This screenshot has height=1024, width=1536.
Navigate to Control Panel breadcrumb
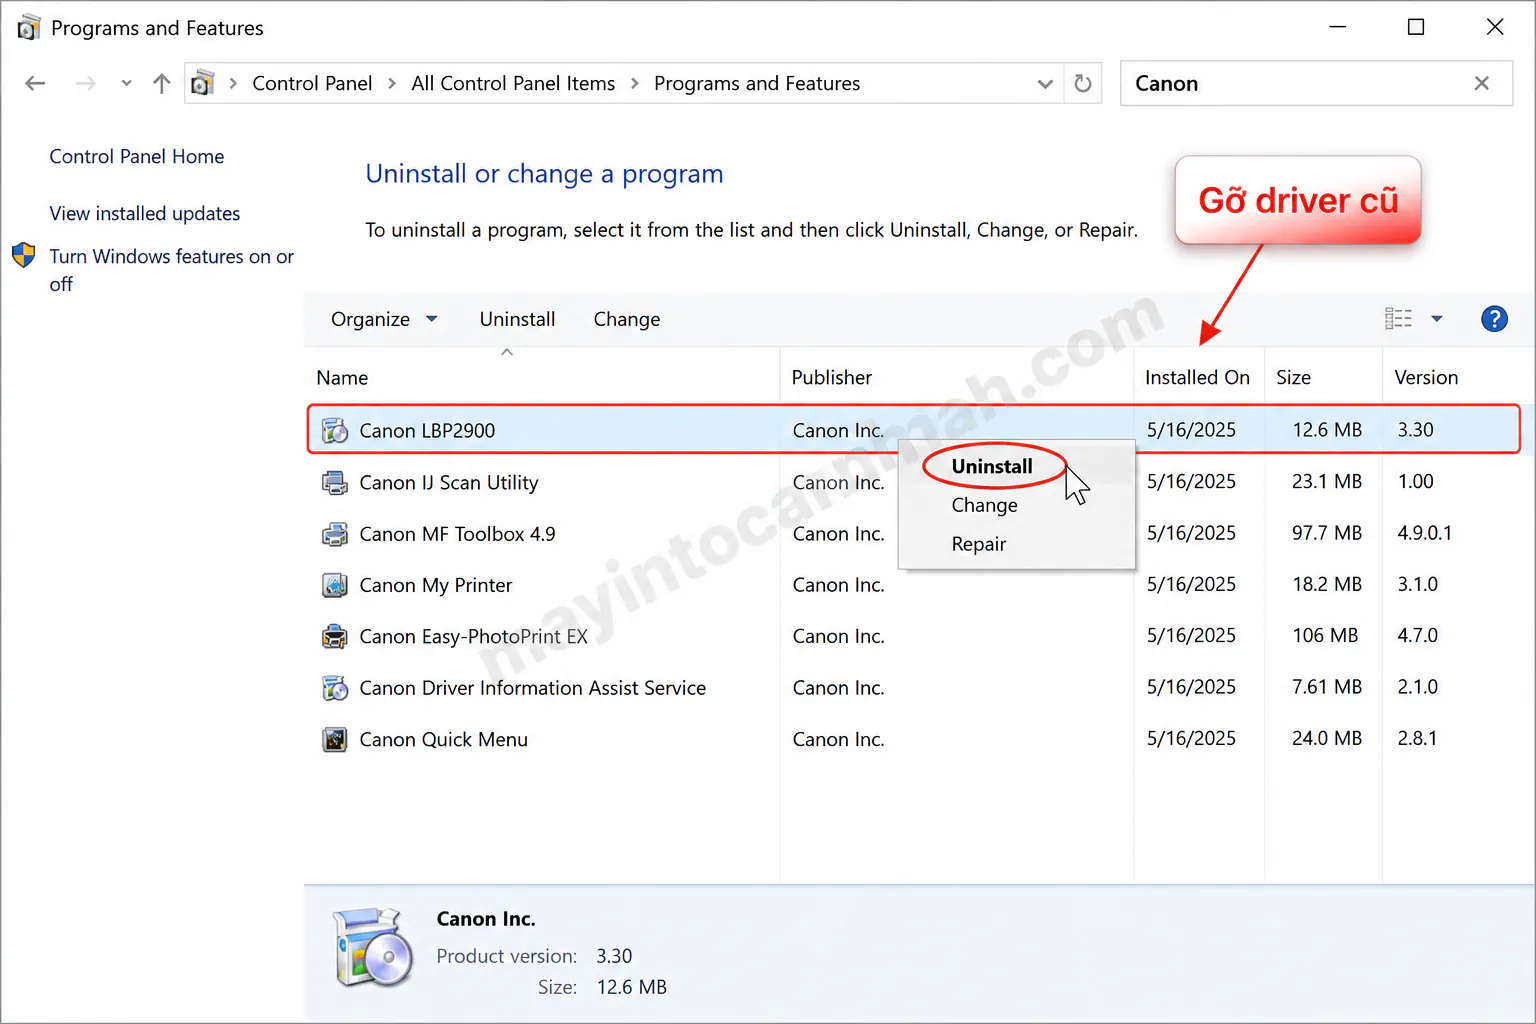click(312, 83)
